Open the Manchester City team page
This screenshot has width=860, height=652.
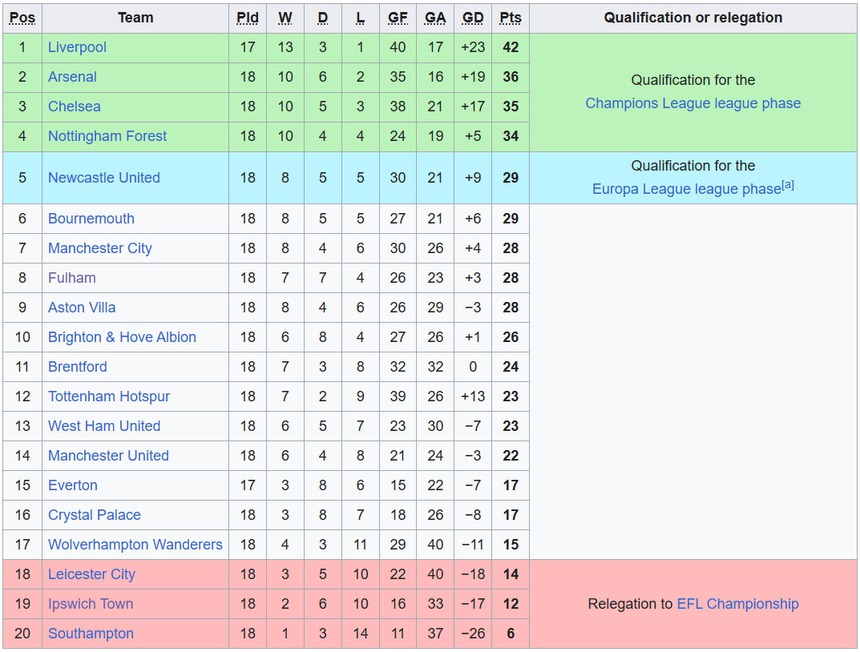[100, 248]
